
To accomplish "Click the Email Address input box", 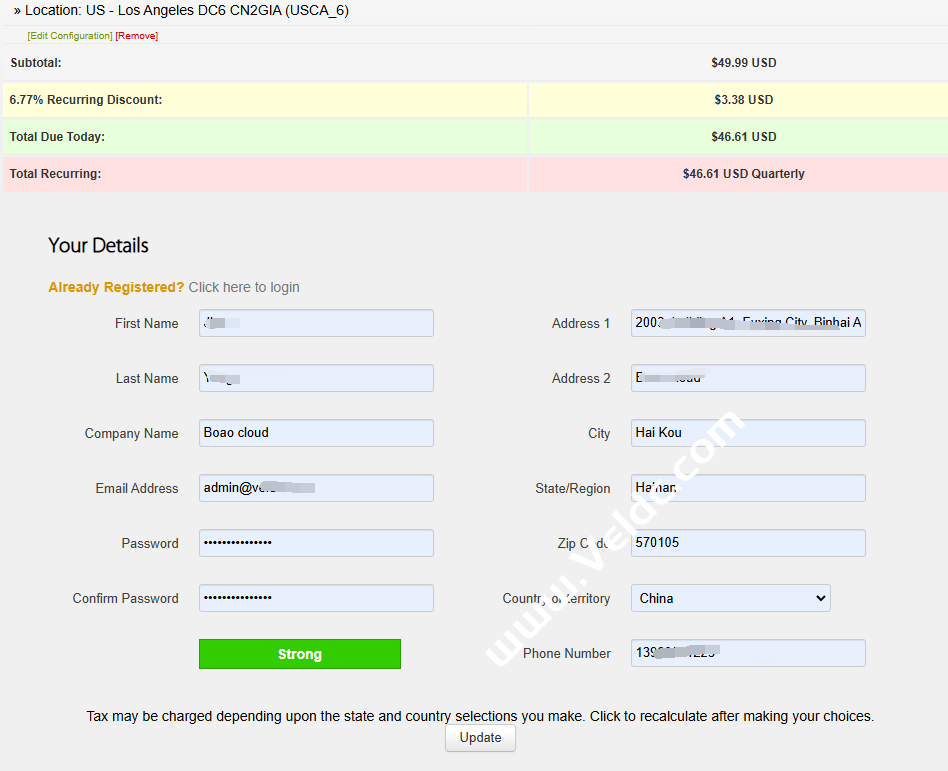I will pos(316,488).
